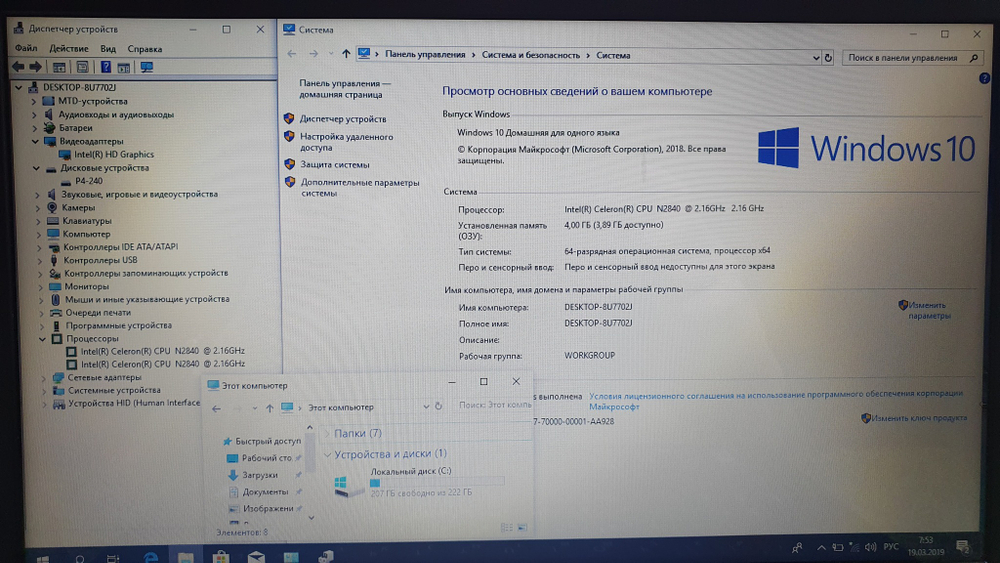
Task: Click the Help icon in Device Manager toolbar
Action: (105, 67)
